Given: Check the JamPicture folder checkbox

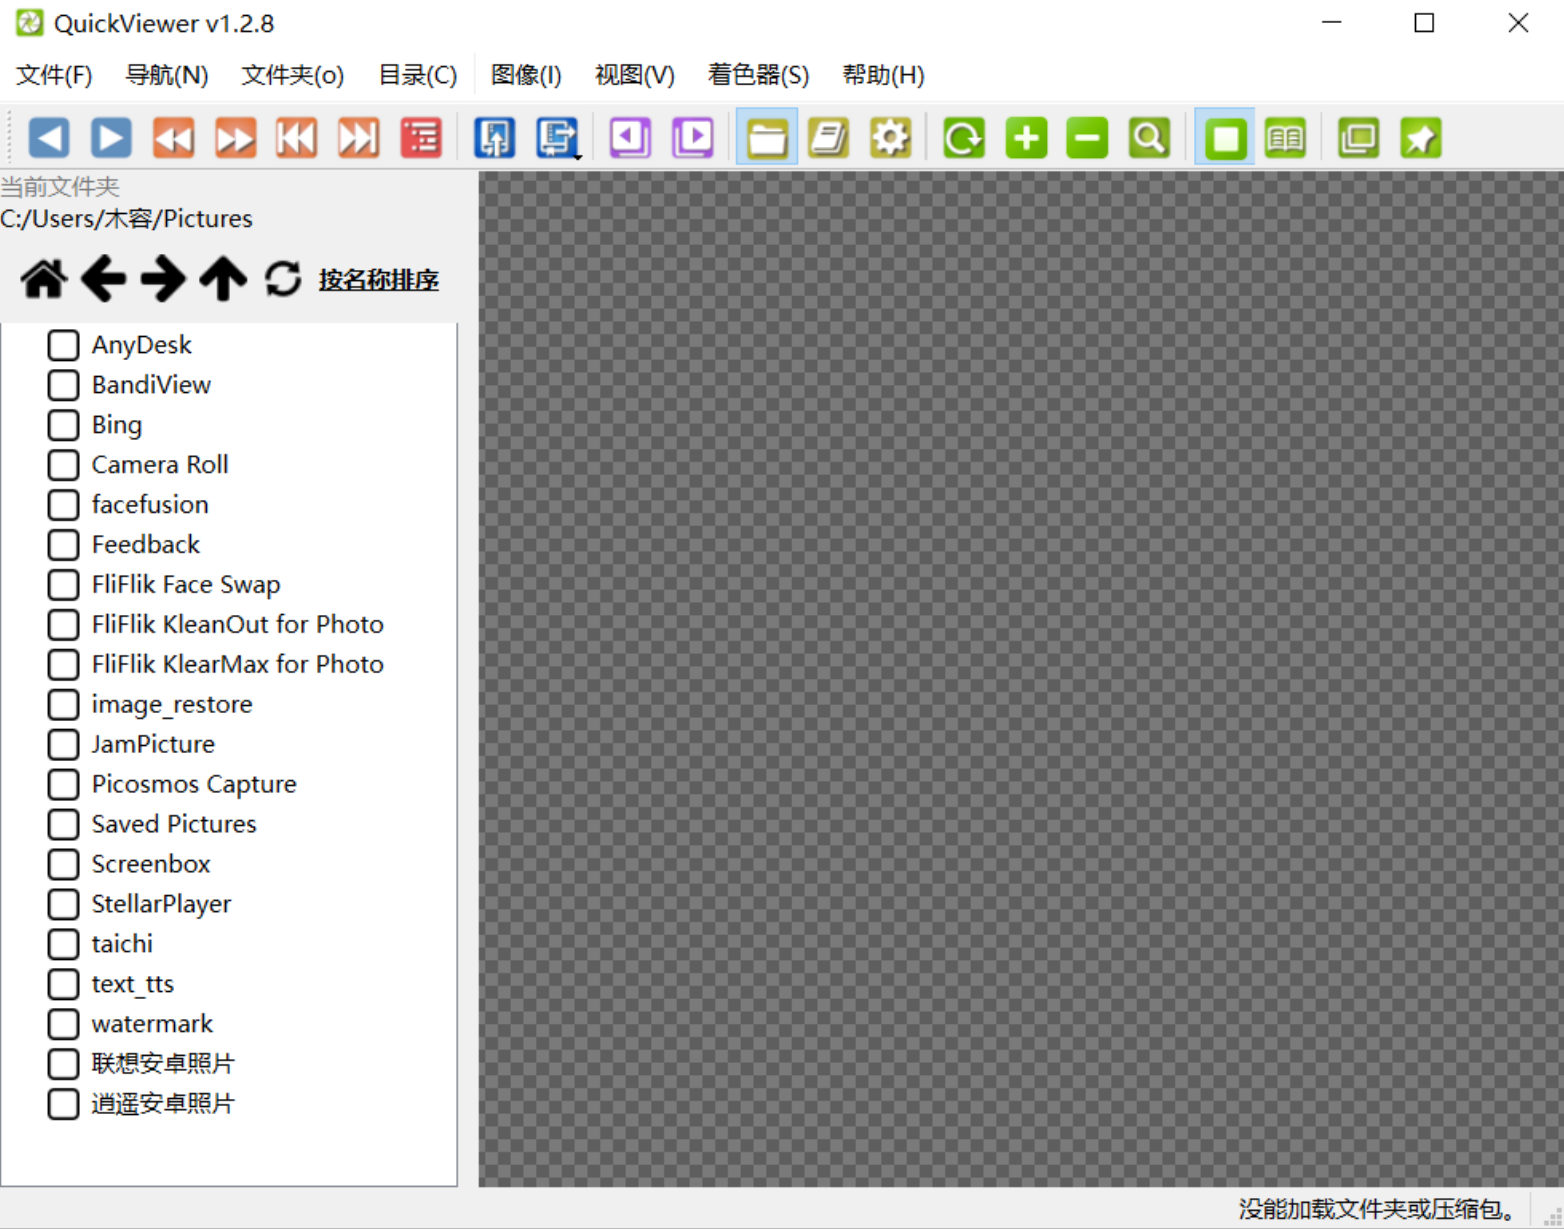Looking at the screenshot, I should pos(63,744).
